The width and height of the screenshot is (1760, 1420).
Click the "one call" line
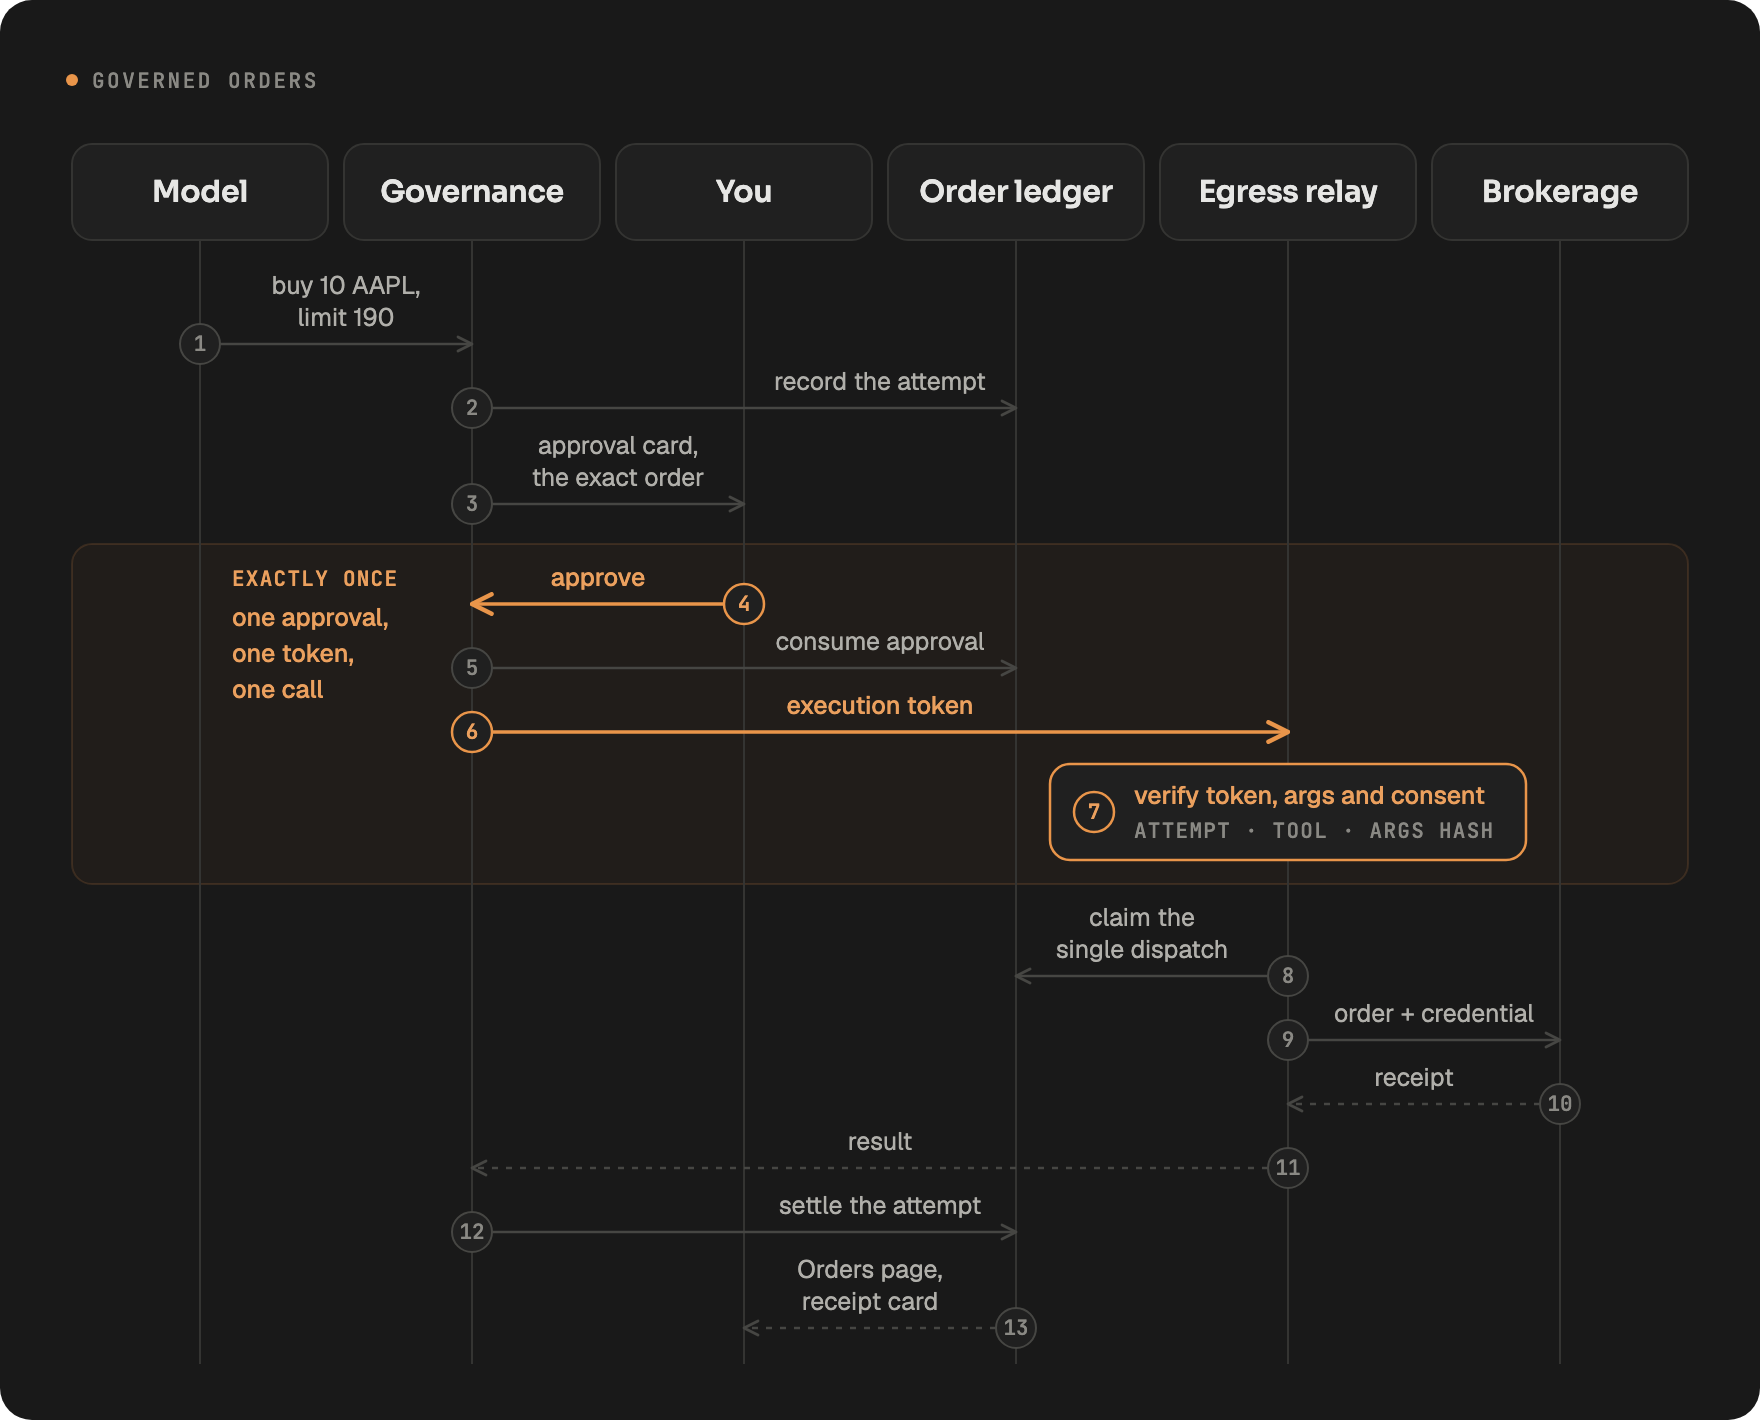click(278, 690)
